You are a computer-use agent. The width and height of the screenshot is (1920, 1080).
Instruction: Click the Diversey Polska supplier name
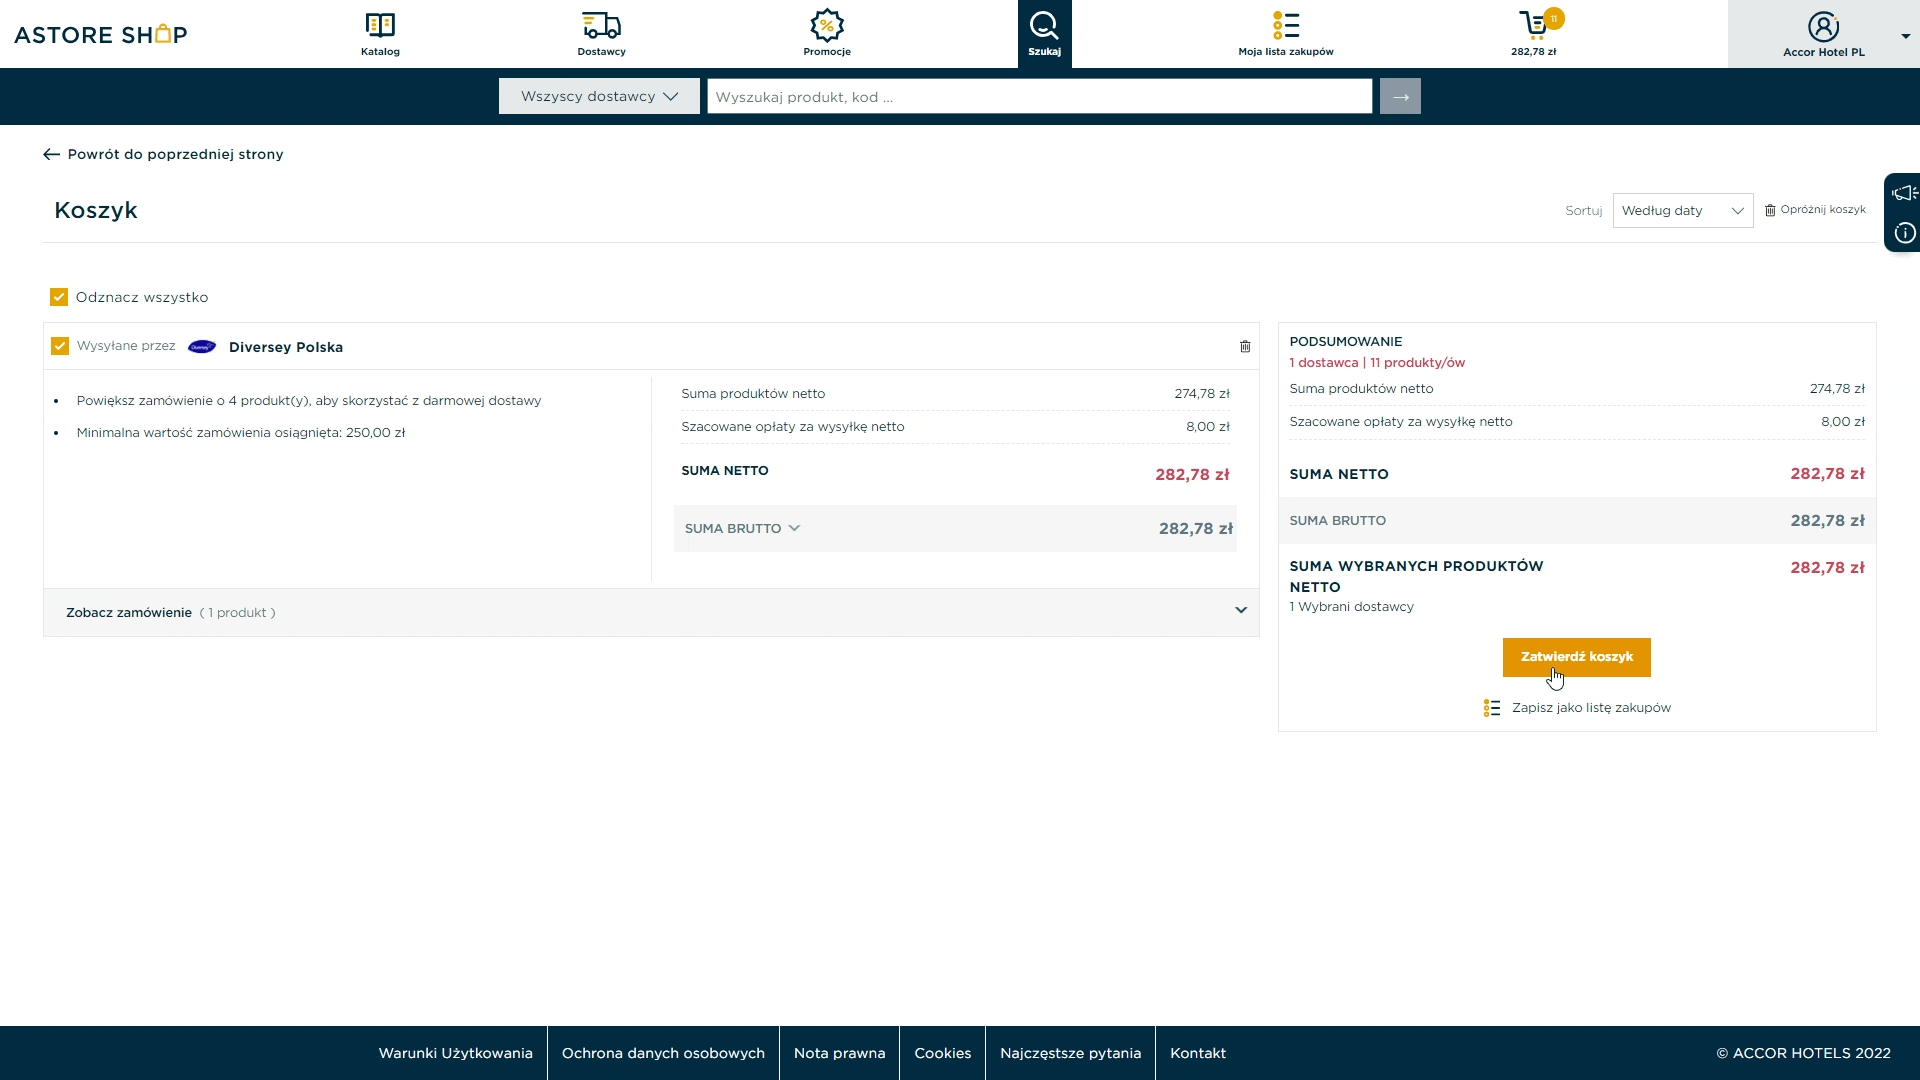286,347
